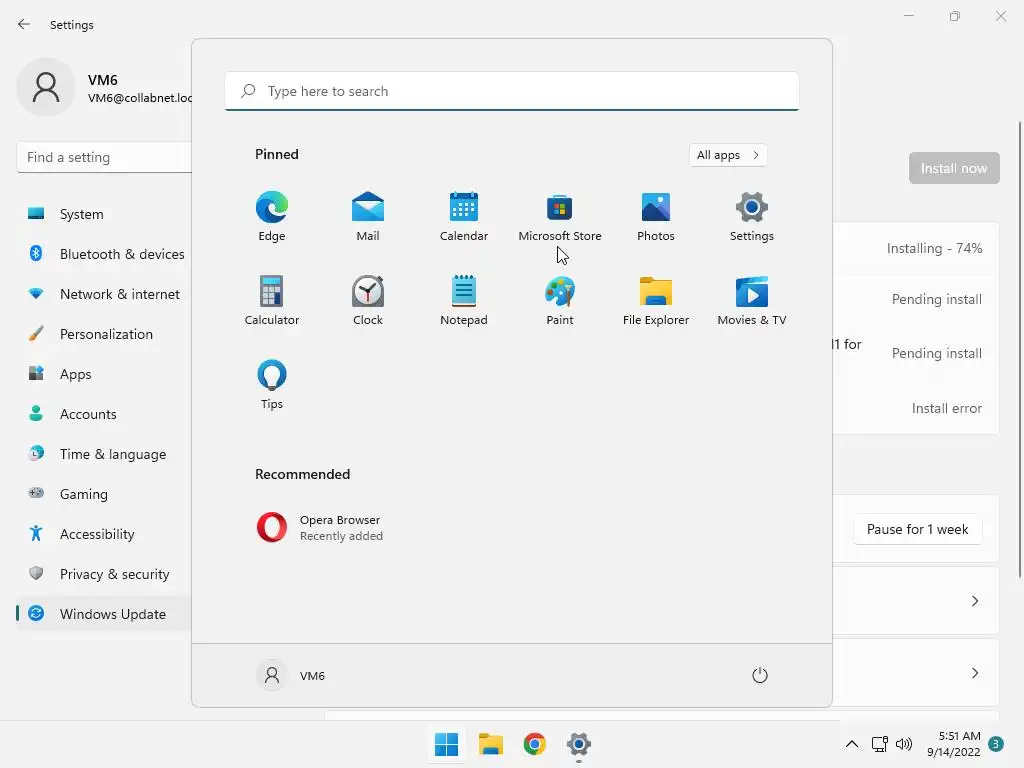The width and height of the screenshot is (1024, 768).
Task: Select Windows Update in sidebar
Action: pyautogui.click(x=104, y=614)
